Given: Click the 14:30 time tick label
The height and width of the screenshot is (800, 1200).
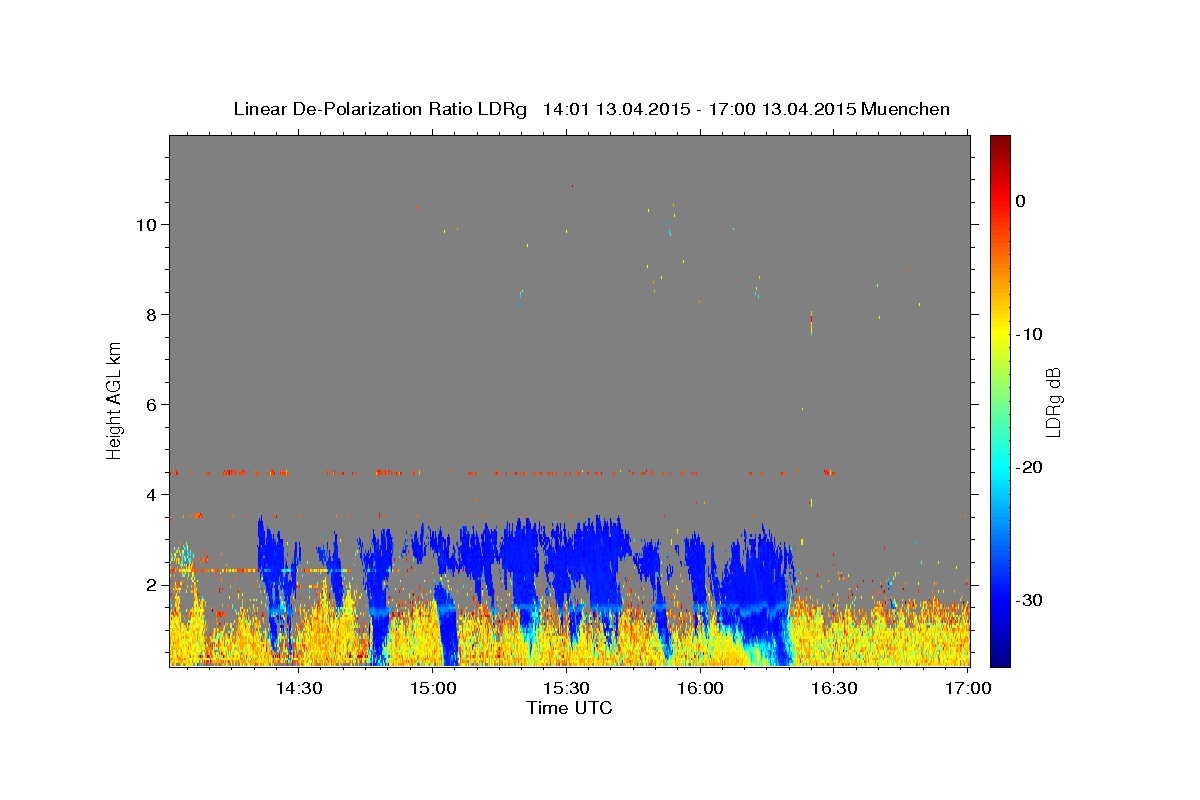Looking at the screenshot, I should 298,688.
